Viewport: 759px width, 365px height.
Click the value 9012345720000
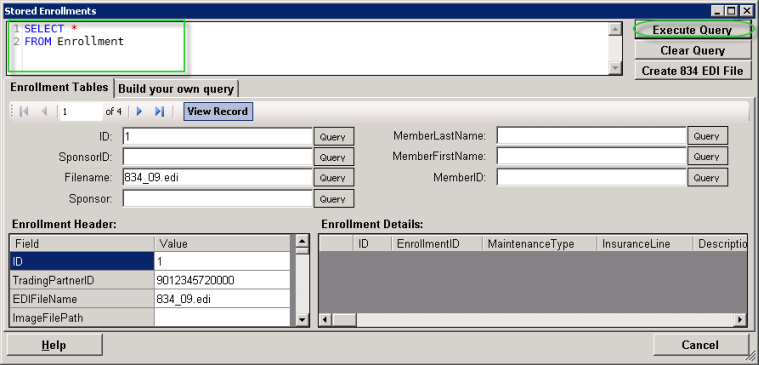195,280
